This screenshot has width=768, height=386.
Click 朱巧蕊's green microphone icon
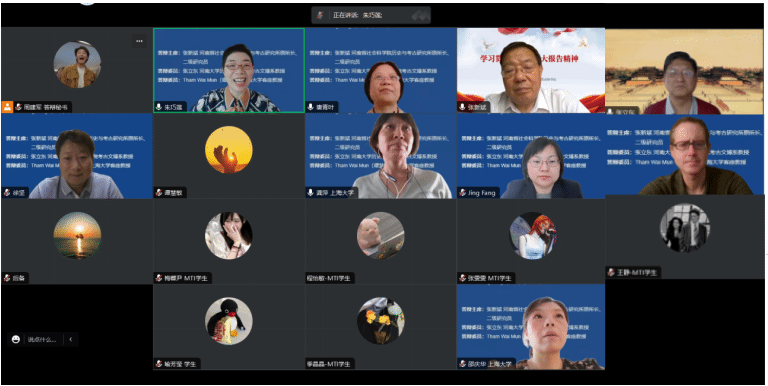tap(159, 107)
